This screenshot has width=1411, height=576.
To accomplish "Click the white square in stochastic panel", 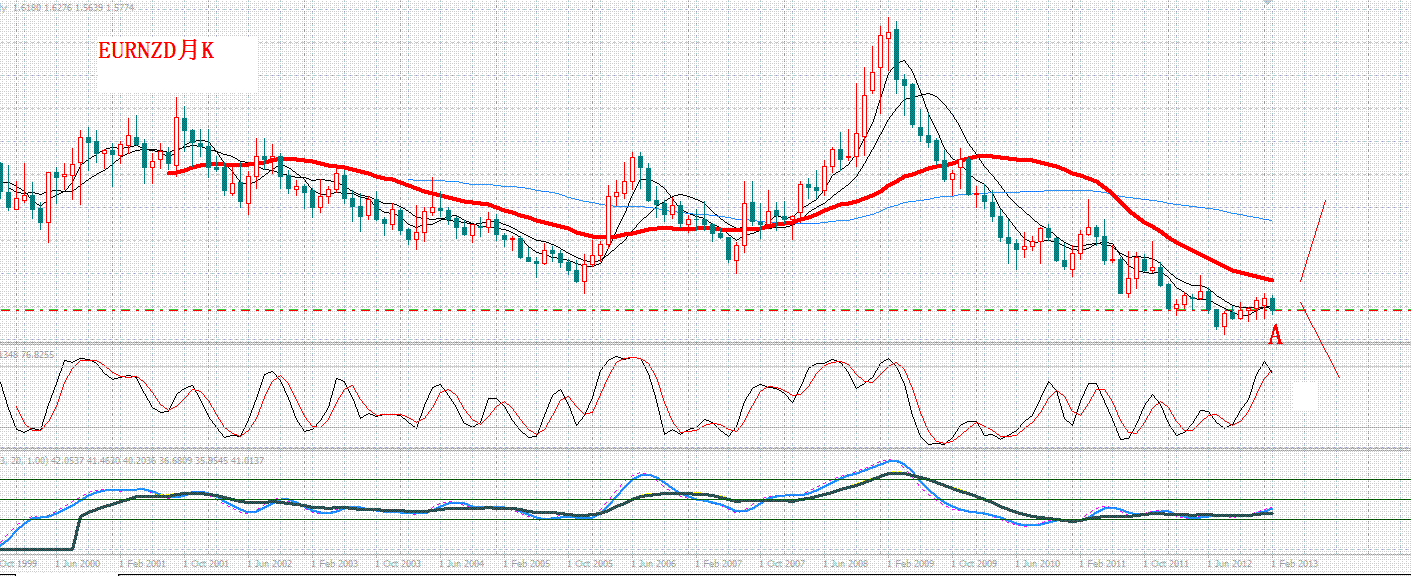I will click(1305, 396).
